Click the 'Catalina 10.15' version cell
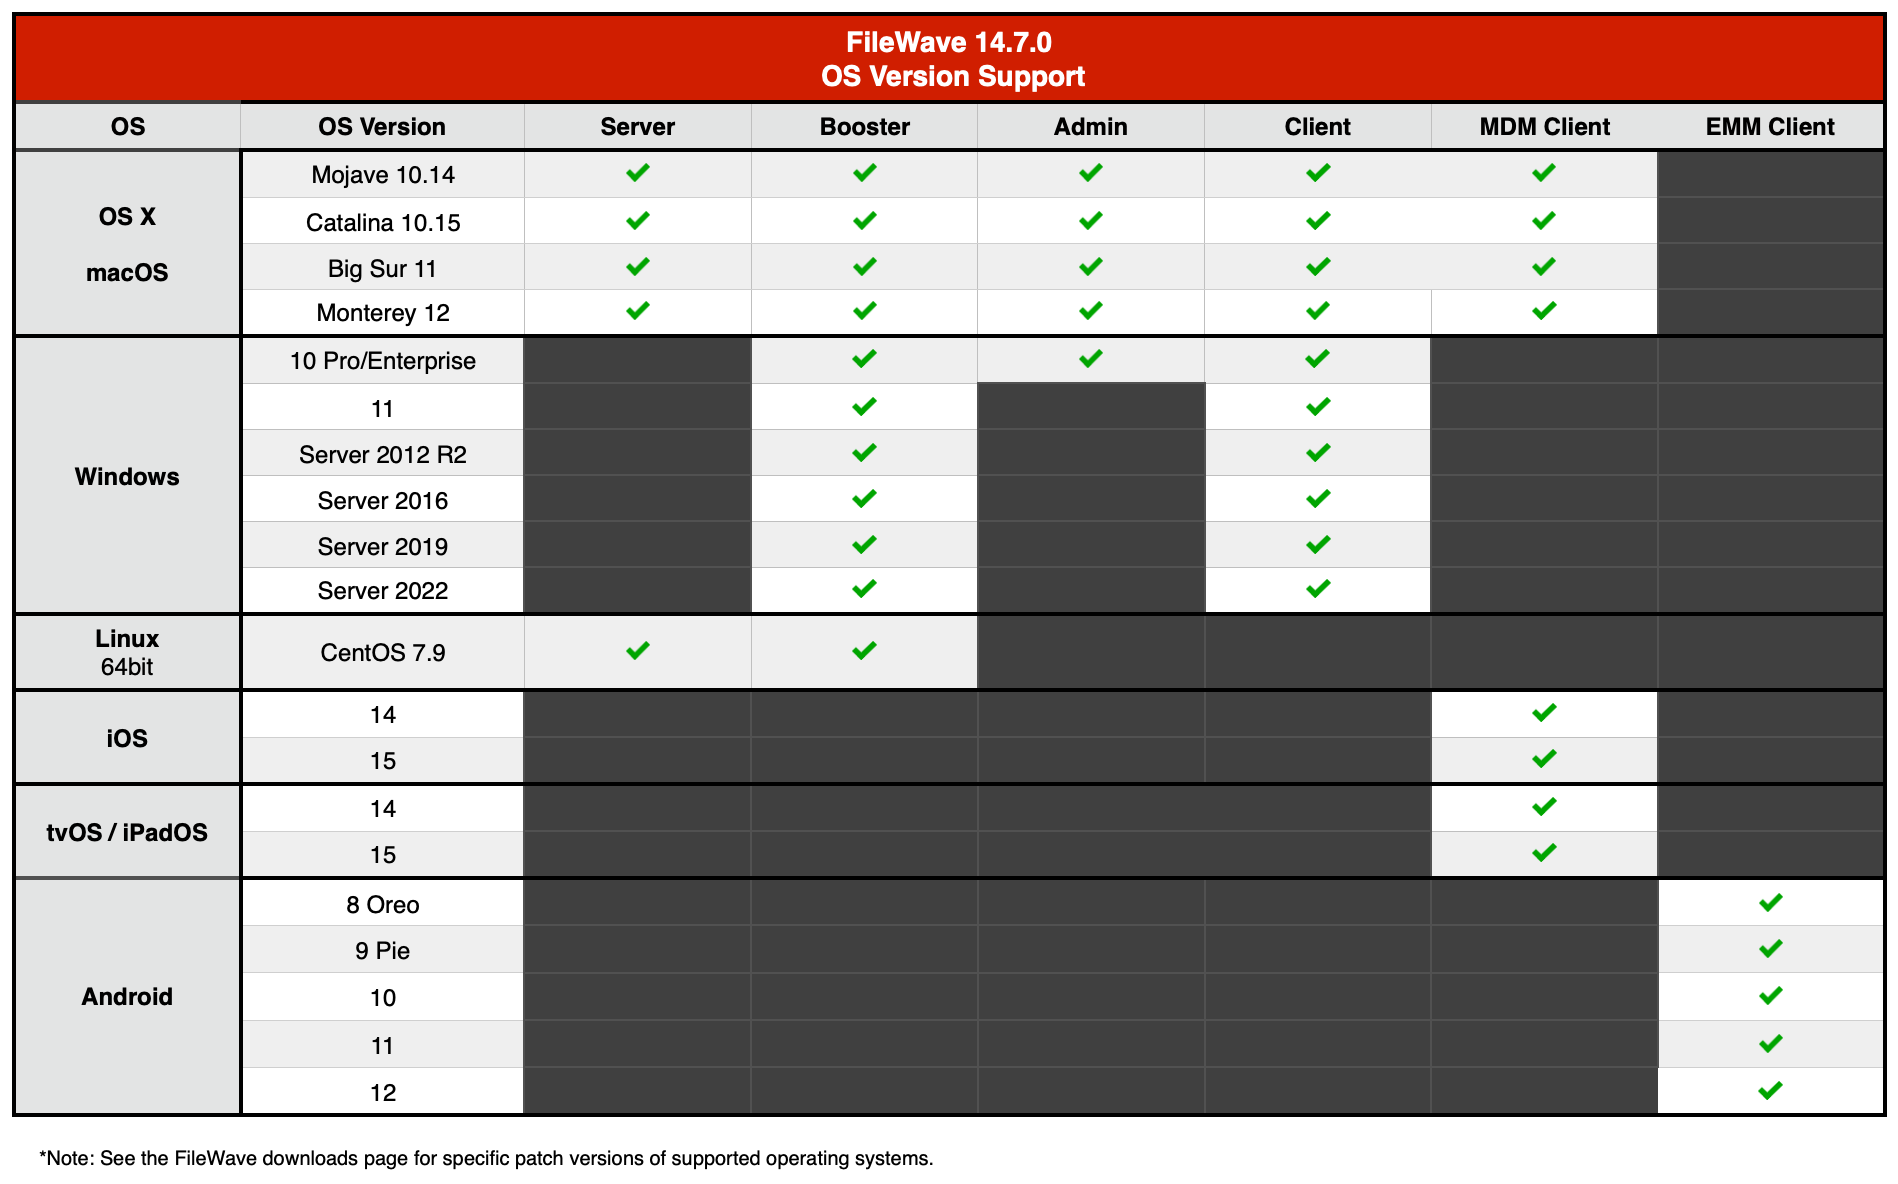The image size is (1898, 1184). point(383,223)
